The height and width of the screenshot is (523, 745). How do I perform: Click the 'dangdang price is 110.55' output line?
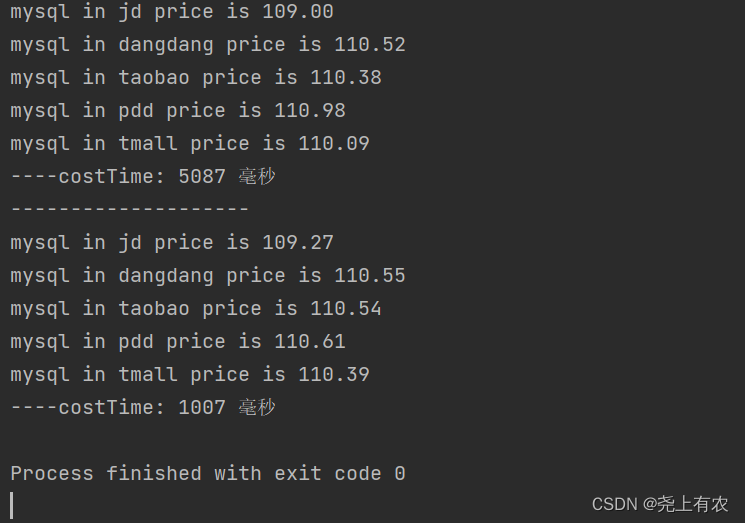208,276
